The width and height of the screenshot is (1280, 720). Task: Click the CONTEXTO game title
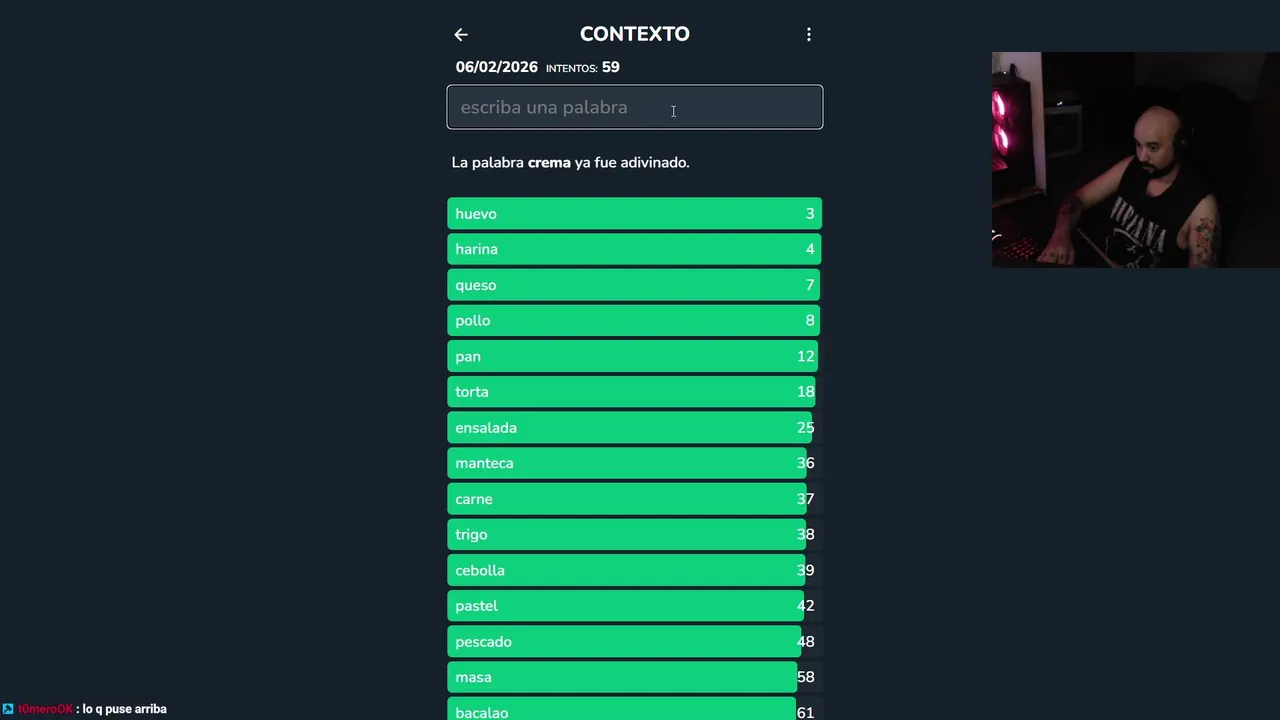(x=634, y=34)
